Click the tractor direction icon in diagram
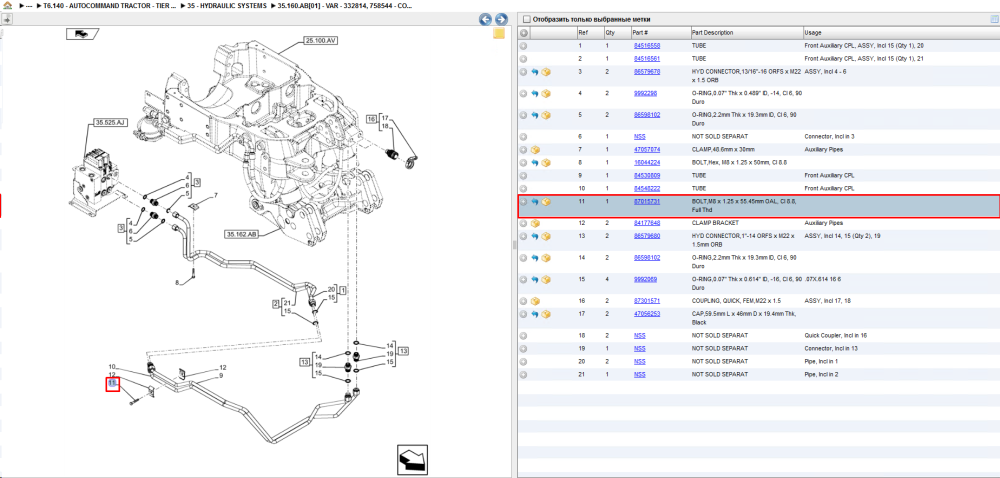This screenshot has height=478, width=1000. [x=82, y=34]
